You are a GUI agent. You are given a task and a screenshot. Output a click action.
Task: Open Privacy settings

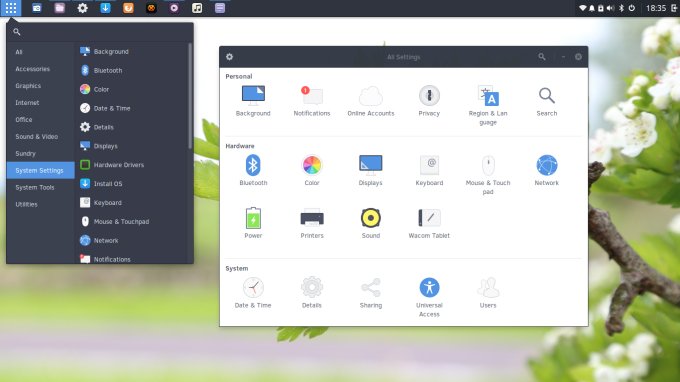click(x=429, y=101)
